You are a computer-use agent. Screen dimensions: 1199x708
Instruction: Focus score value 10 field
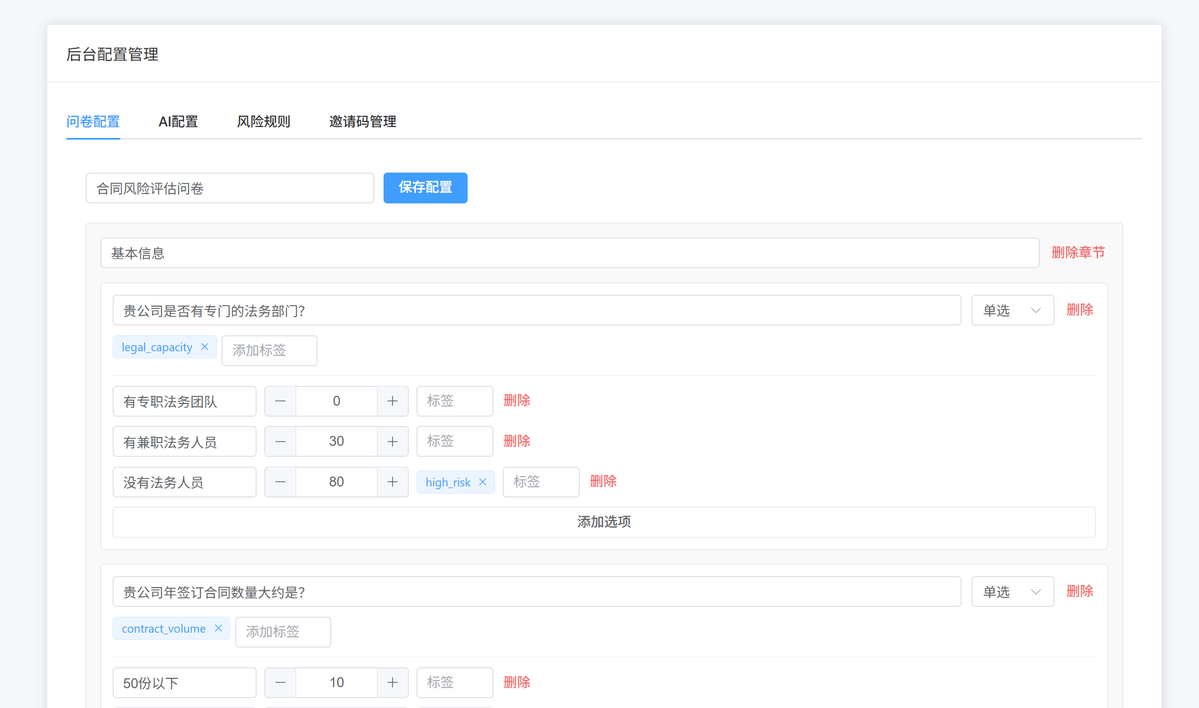click(x=336, y=683)
